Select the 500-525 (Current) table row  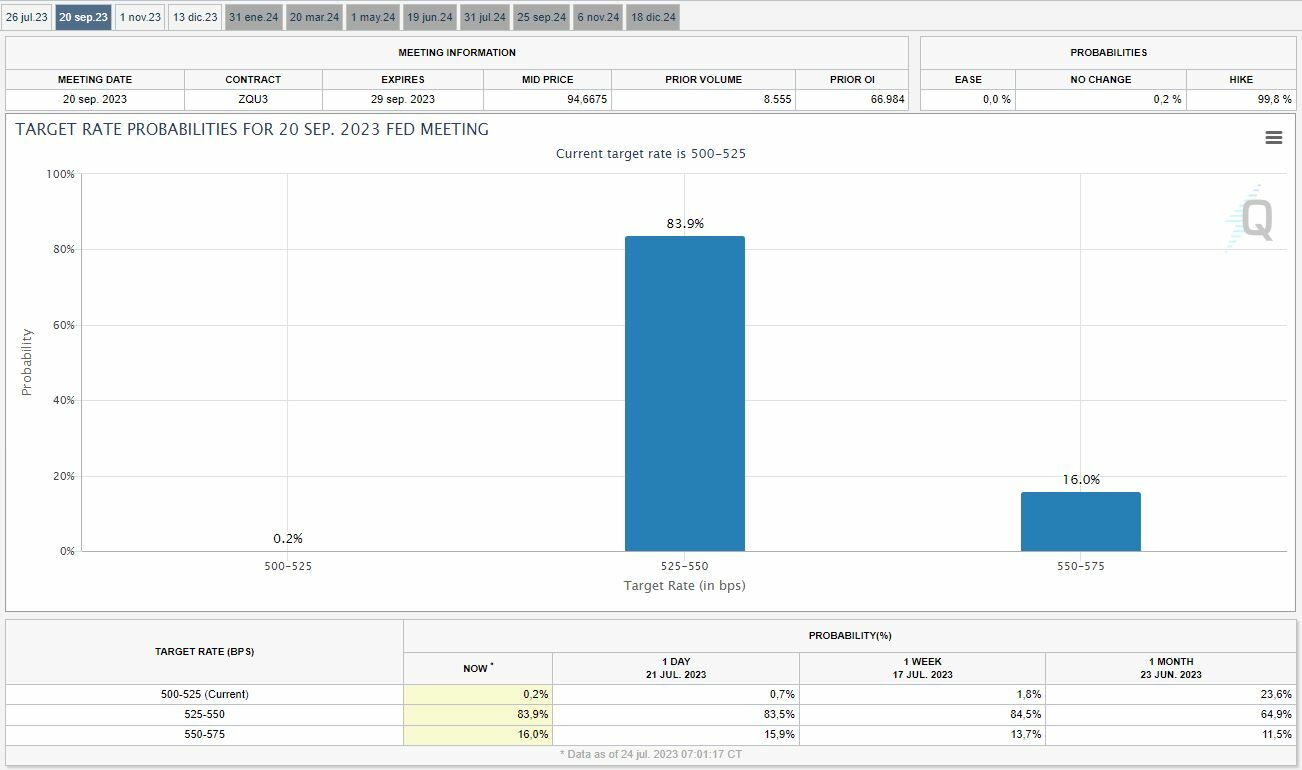click(x=650, y=694)
